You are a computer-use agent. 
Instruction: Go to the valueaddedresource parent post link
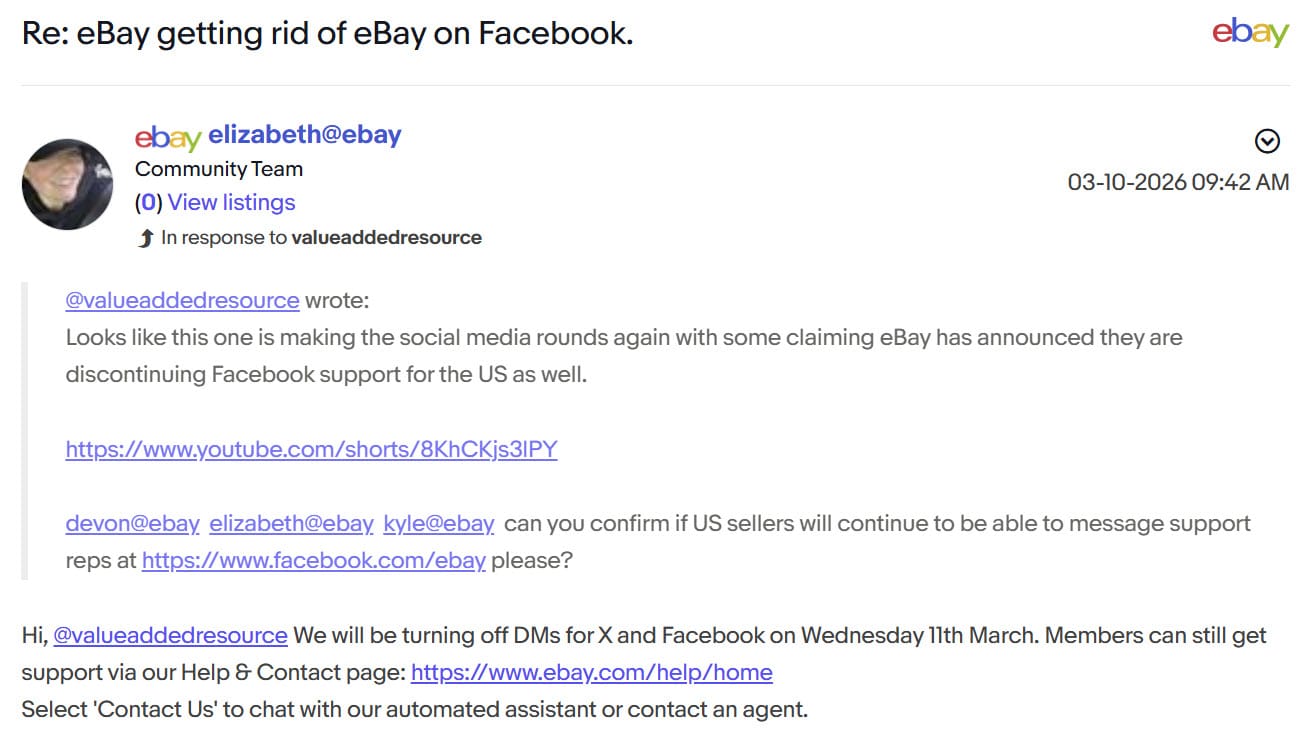coord(386,238)
